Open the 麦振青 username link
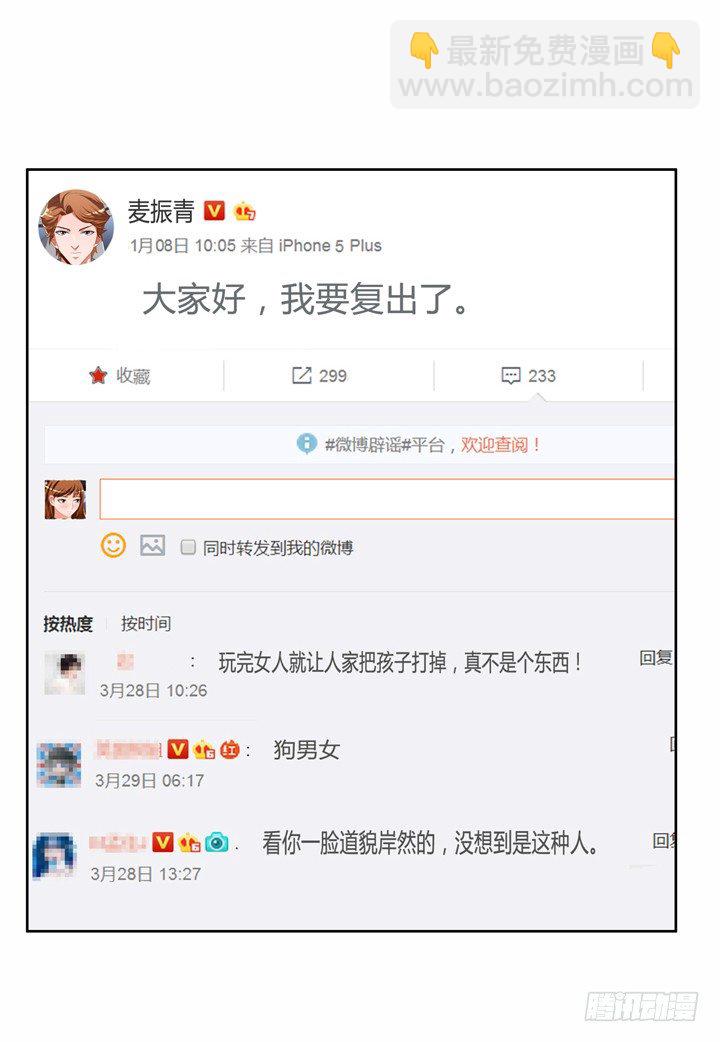Viewport: 720px width, 1042px height. click(x=161, y=211)
